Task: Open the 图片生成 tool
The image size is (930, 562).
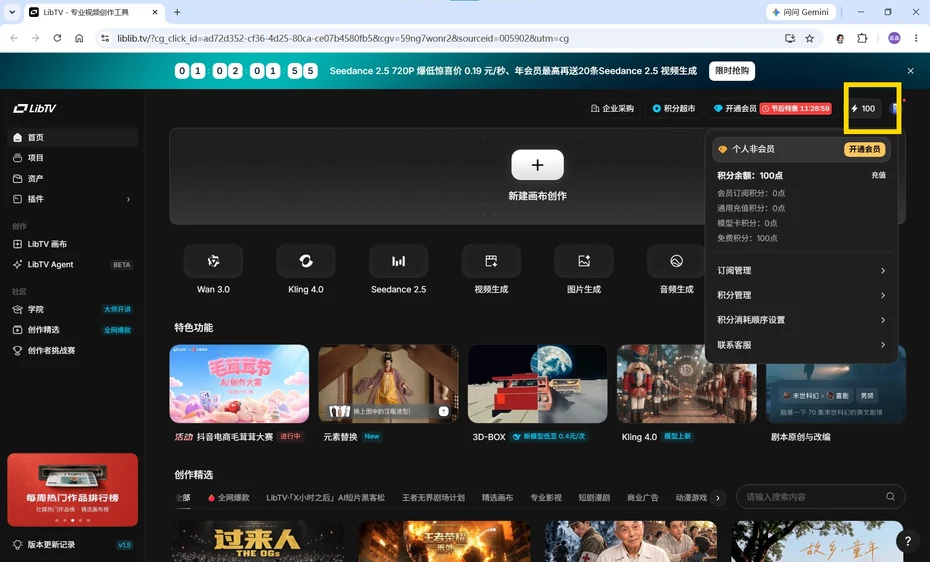Action: pos(584,261)
